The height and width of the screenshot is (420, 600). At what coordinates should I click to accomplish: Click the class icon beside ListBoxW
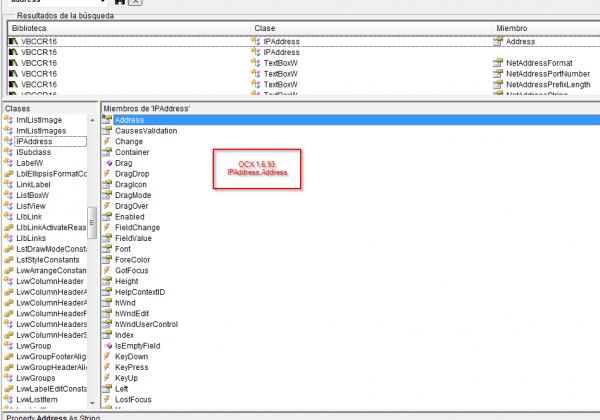pos(8,195)
